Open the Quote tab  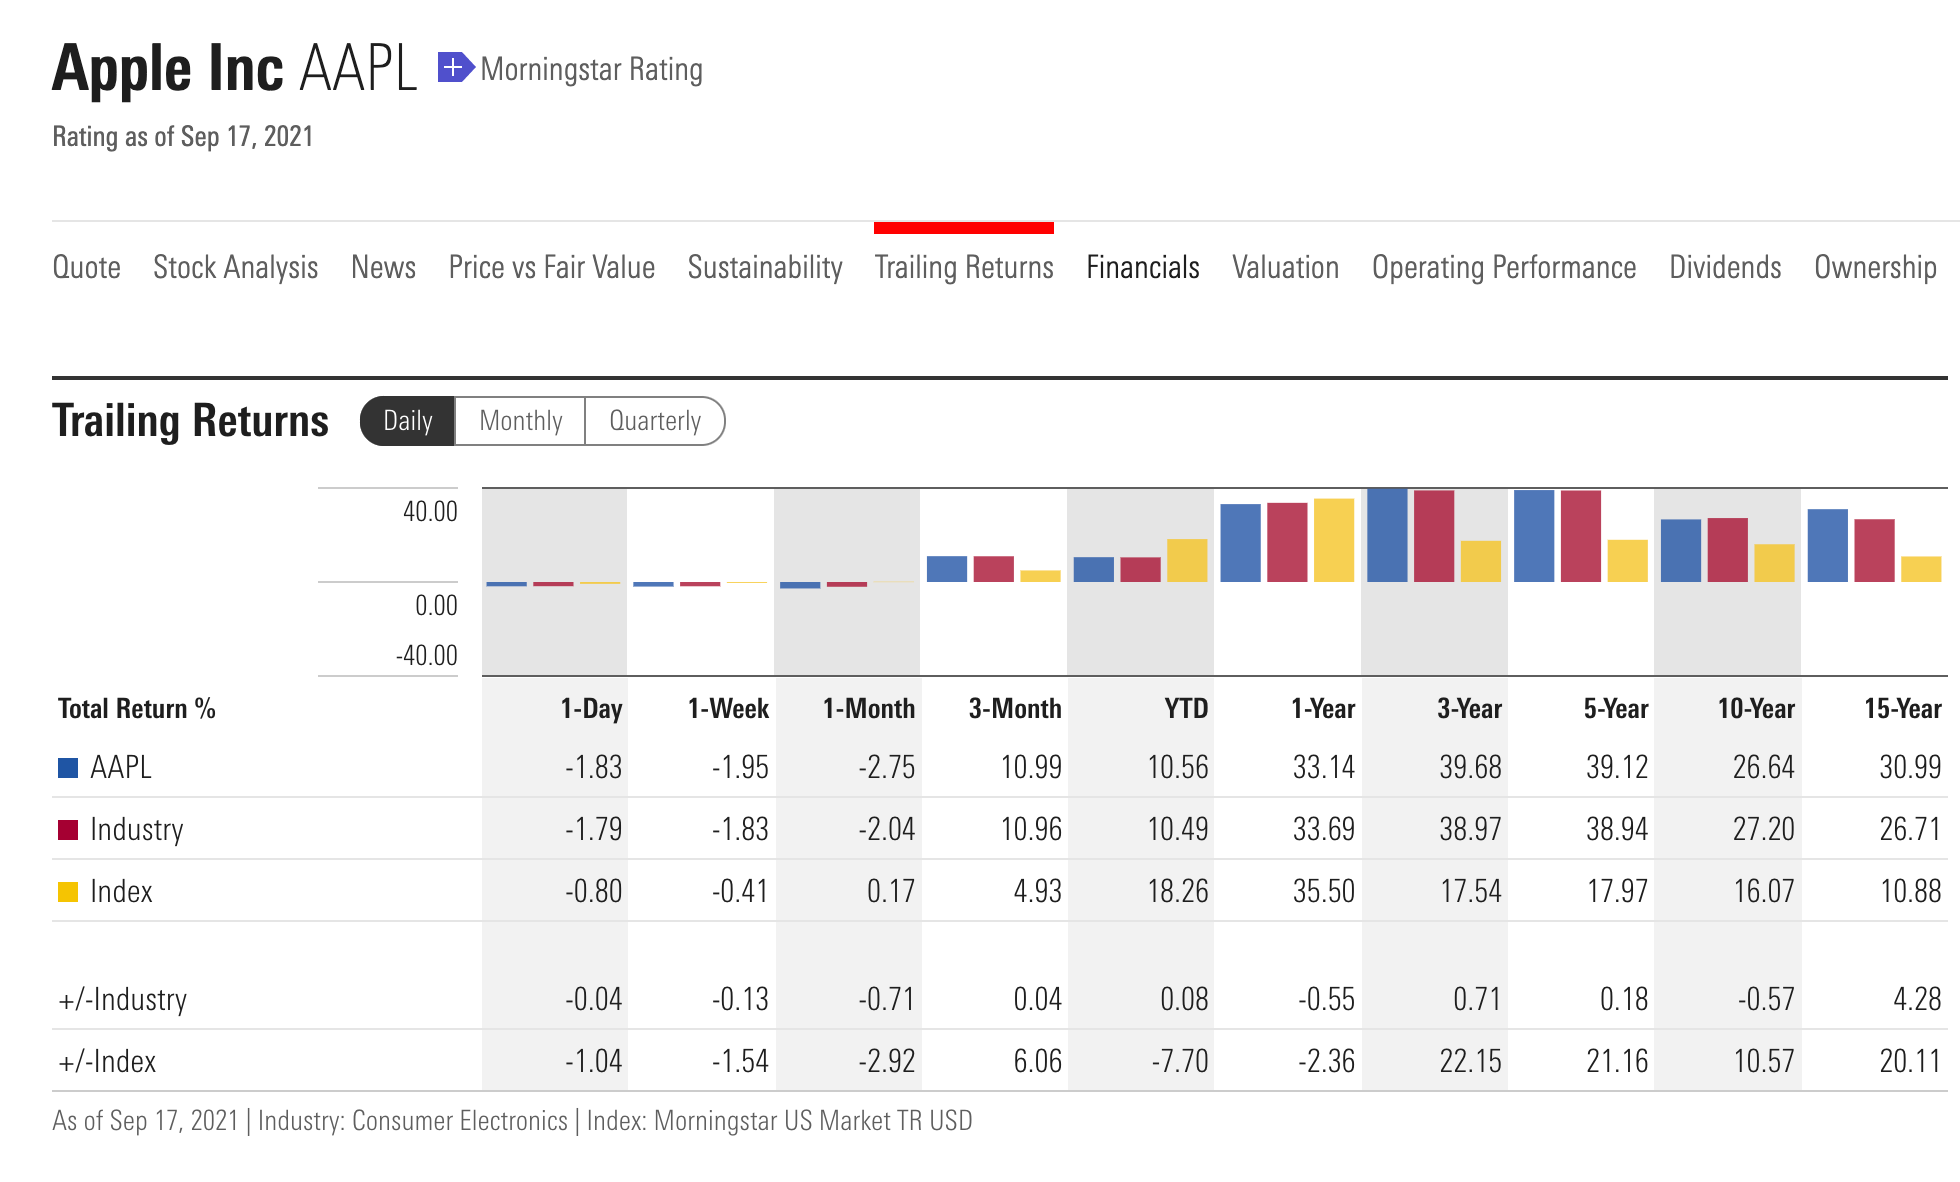click(87, 267)
